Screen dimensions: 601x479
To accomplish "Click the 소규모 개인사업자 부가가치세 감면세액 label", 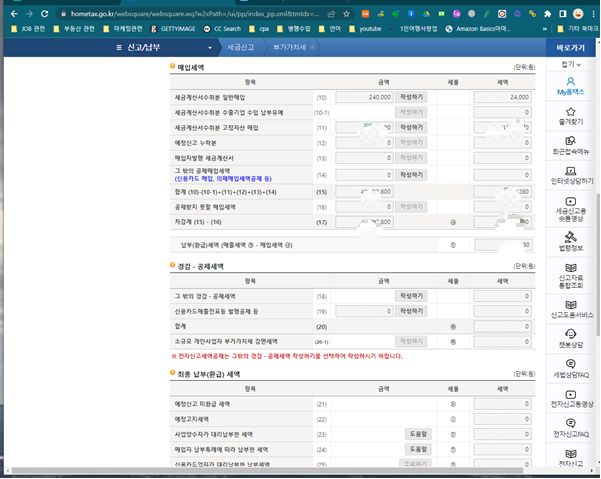I will [226, 341].
